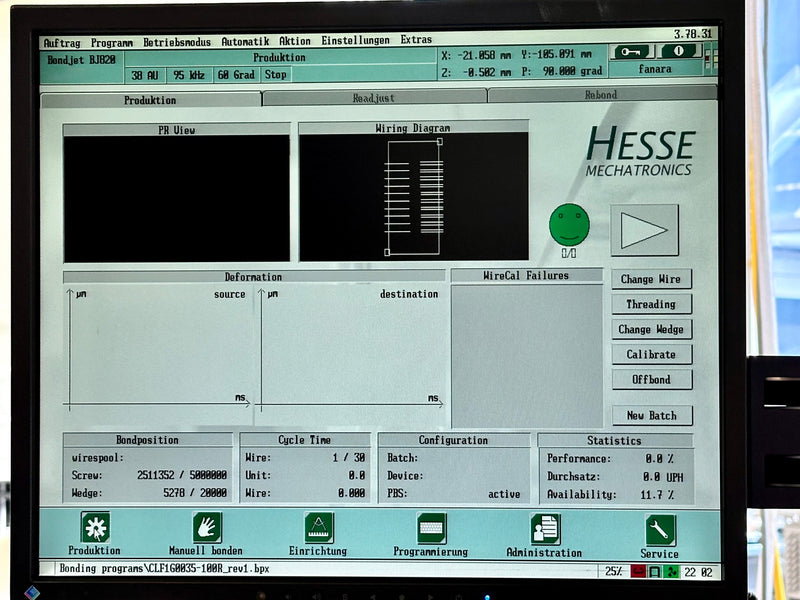Click the Wedge count 5278 / 20000

pyautogui.click(x=195, y=492)
